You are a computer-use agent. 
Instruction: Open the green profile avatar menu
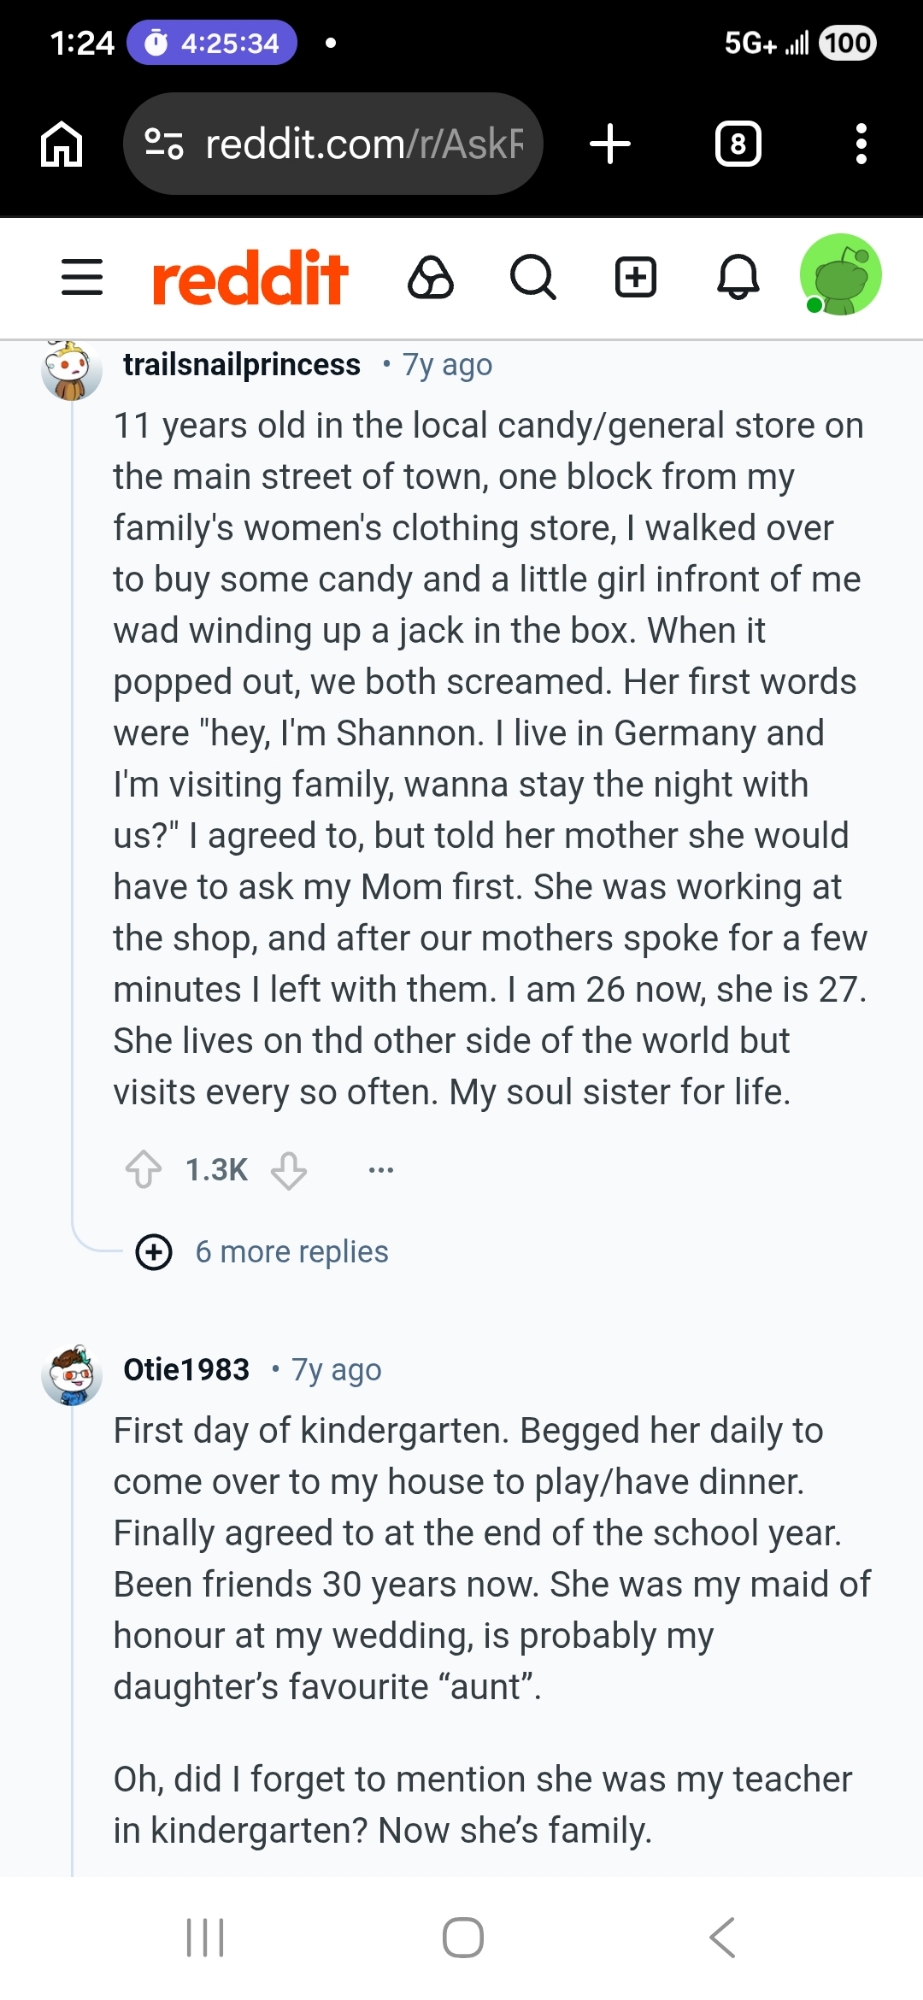(x=840, y=275)
